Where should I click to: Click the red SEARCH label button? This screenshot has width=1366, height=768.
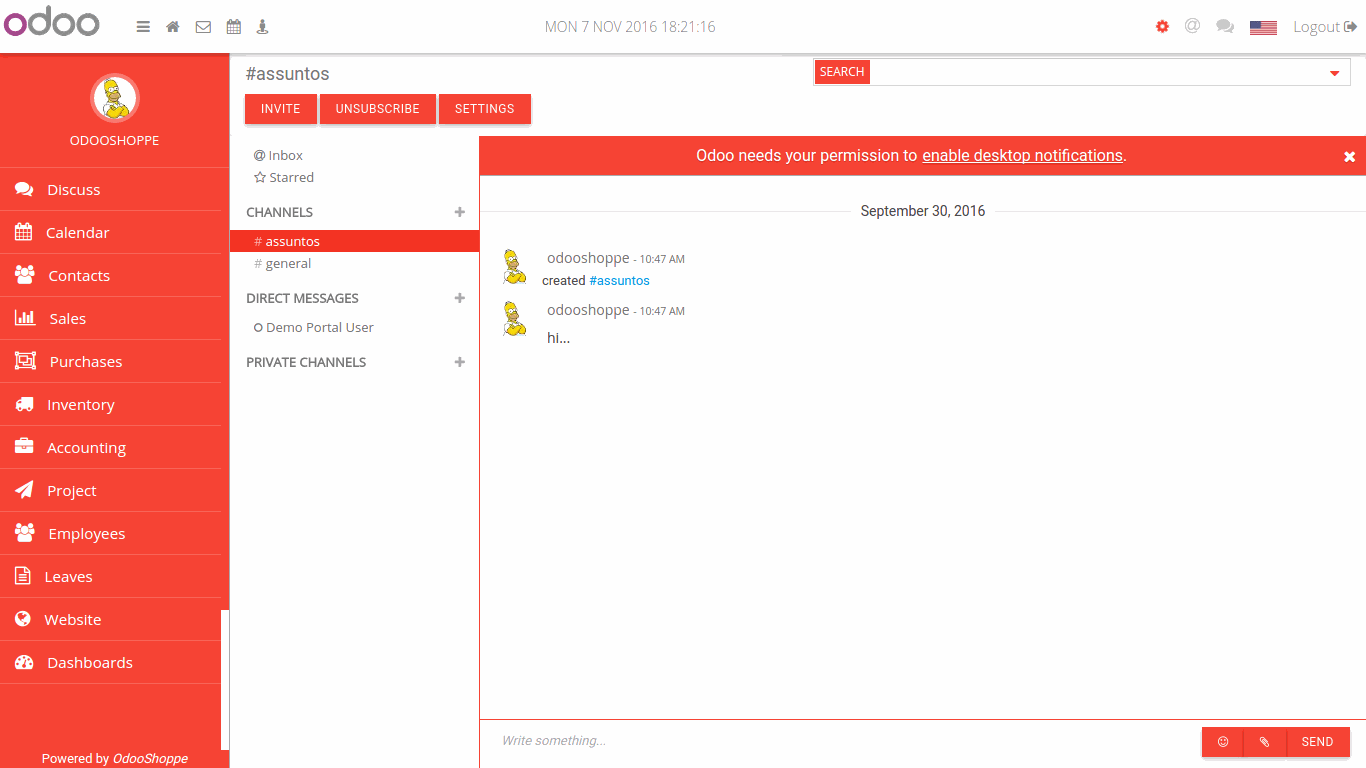click(x=842, y=72)
